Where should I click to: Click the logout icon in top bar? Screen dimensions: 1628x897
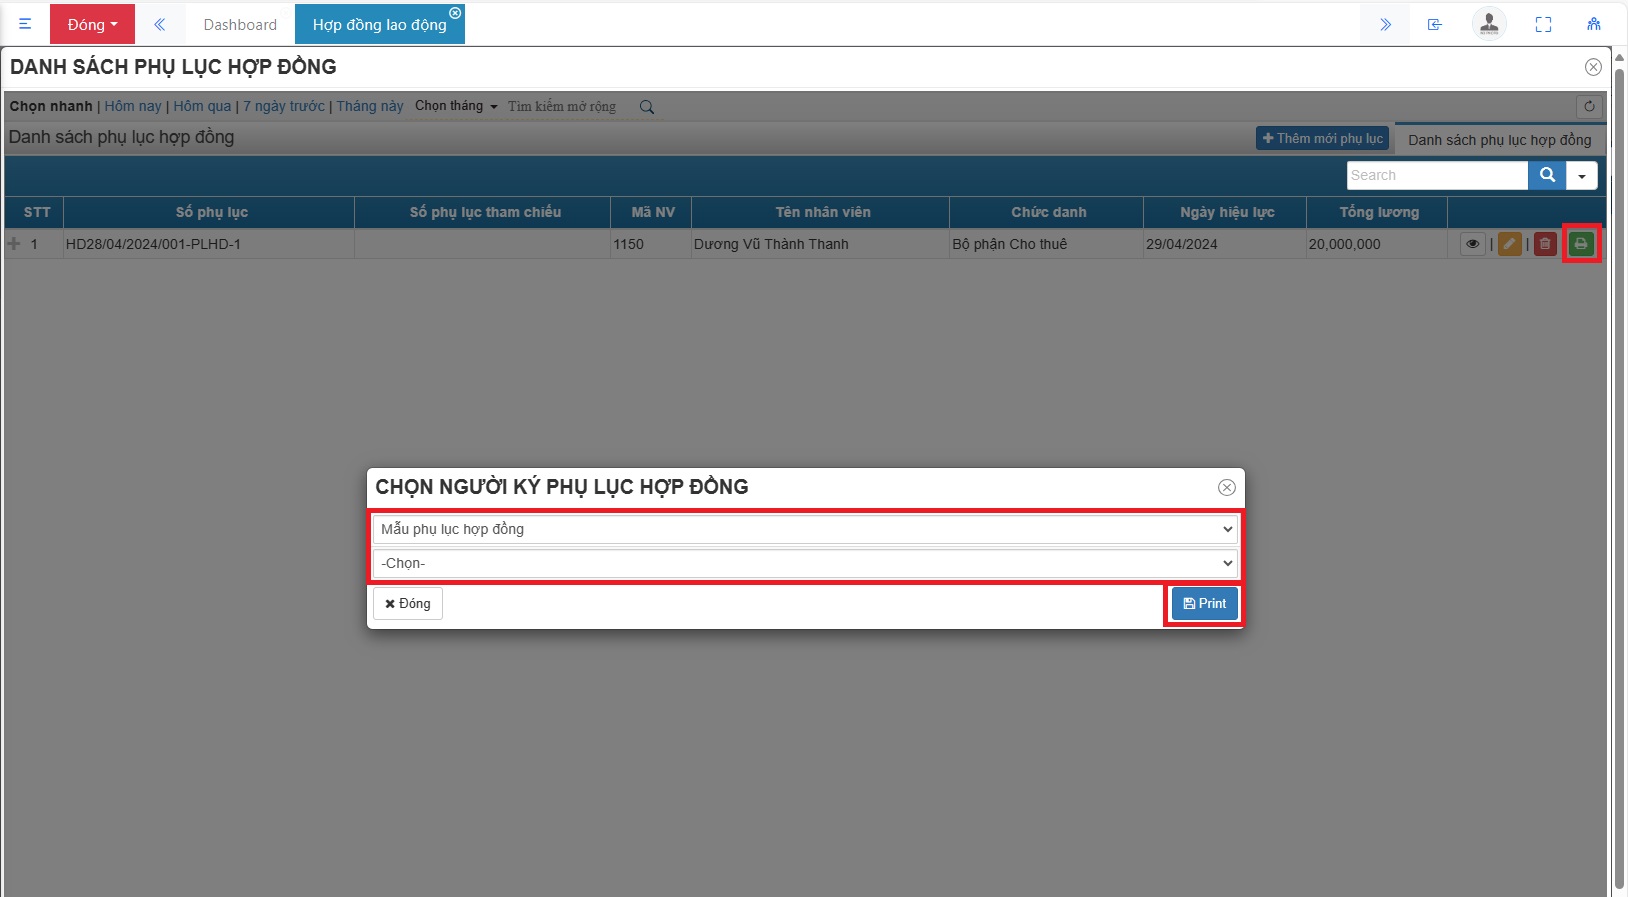click(1434, 24)
